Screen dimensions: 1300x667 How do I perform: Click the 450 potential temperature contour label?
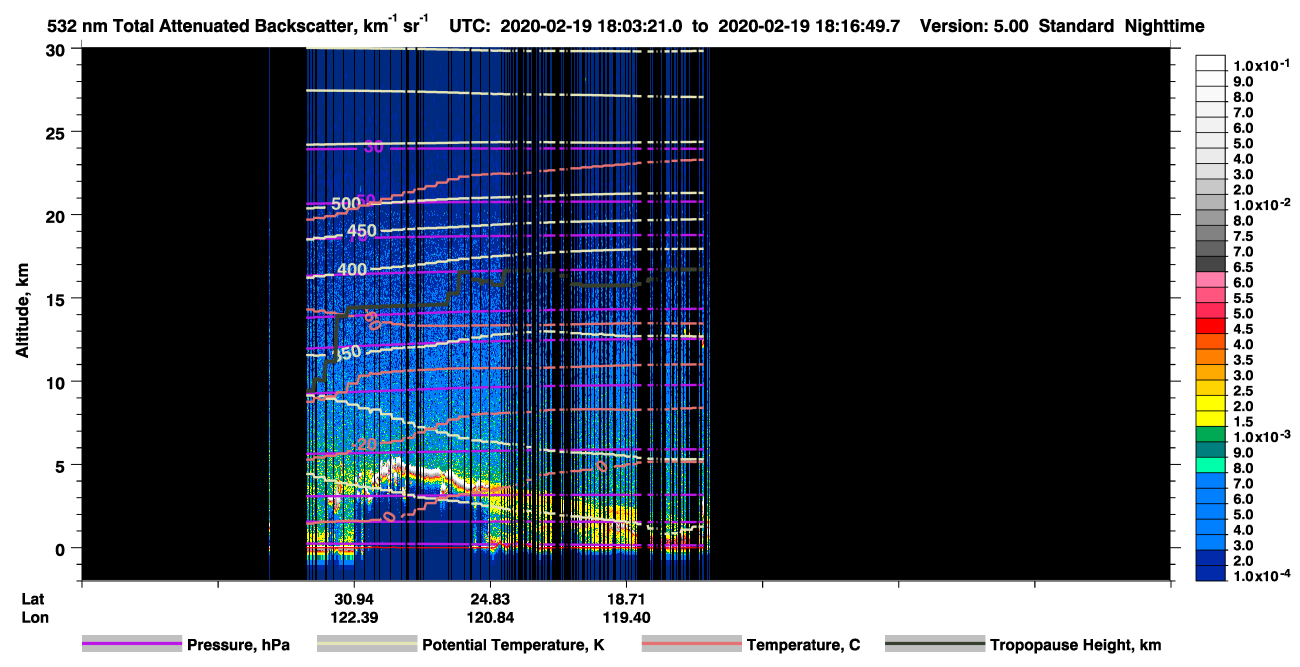[361, 232]
